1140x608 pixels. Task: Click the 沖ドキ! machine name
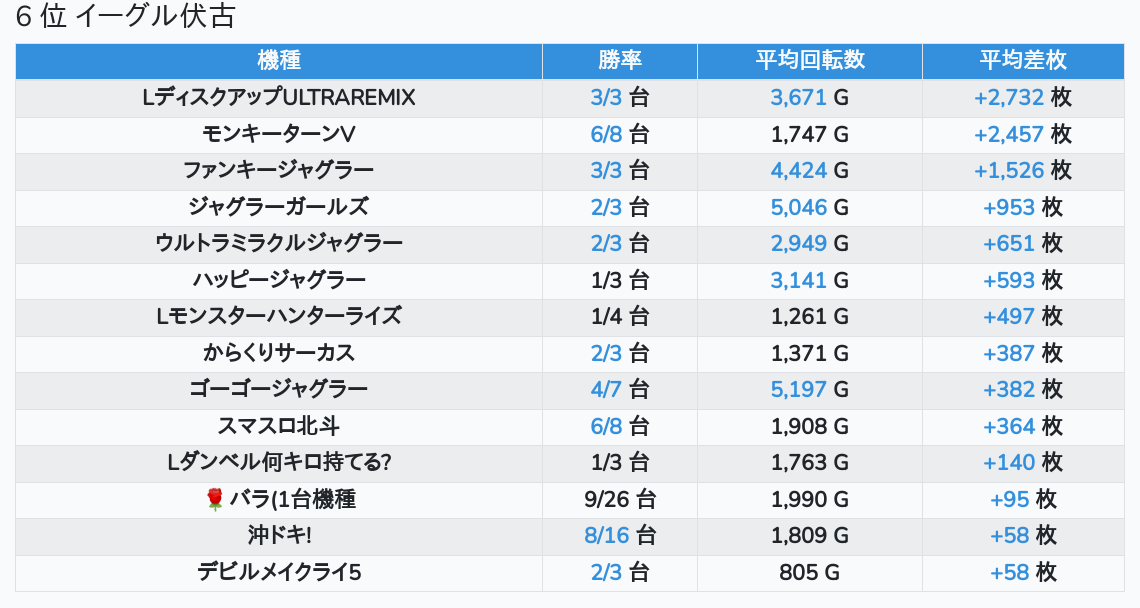point(279,535)
